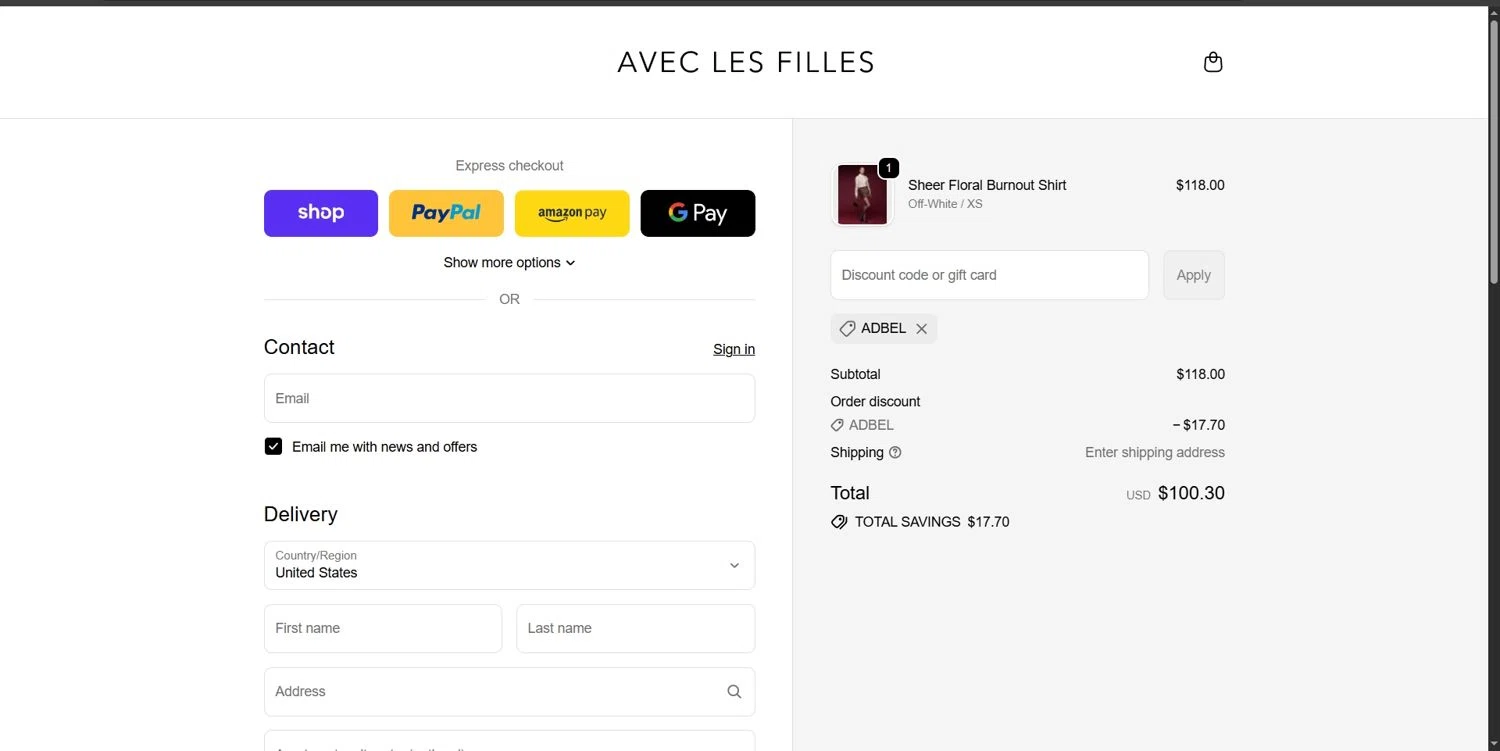This screenshot has width=1500, height=751.
Task: Open the Country/Region dropdown
Action: point(509,565)
